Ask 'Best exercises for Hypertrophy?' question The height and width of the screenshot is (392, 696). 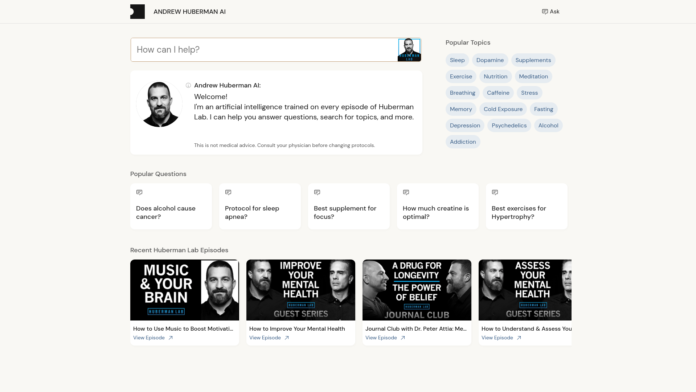pos(526,206)
